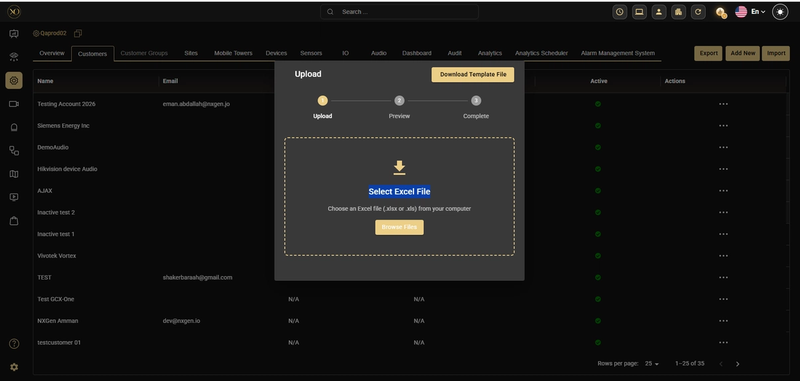Switch to the Overview tab
The width and height of the screenshot is (800, 381).
coord(52,53)
